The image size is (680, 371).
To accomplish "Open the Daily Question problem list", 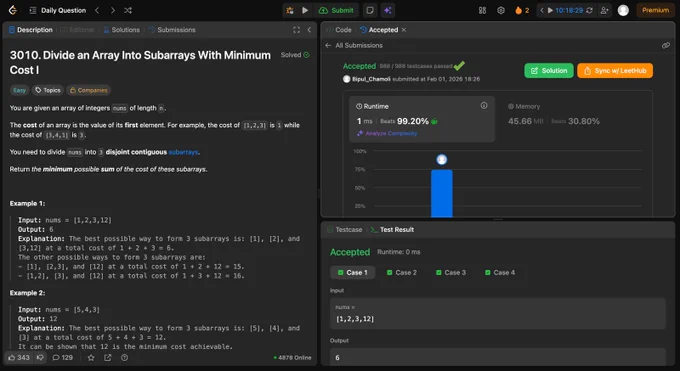I will pos(57,10).
